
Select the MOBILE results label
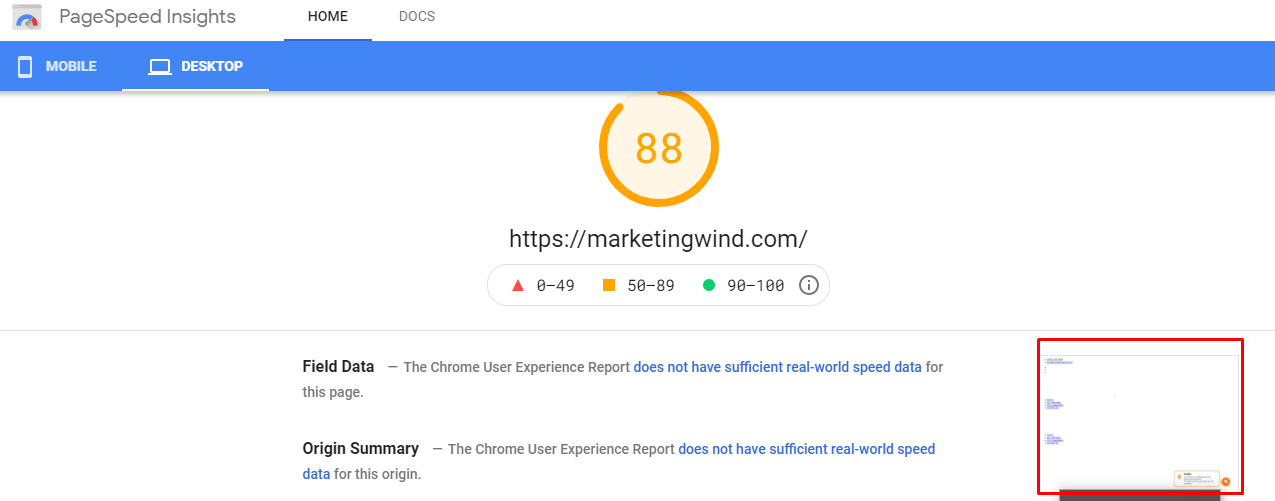click(x=71, y=67)
